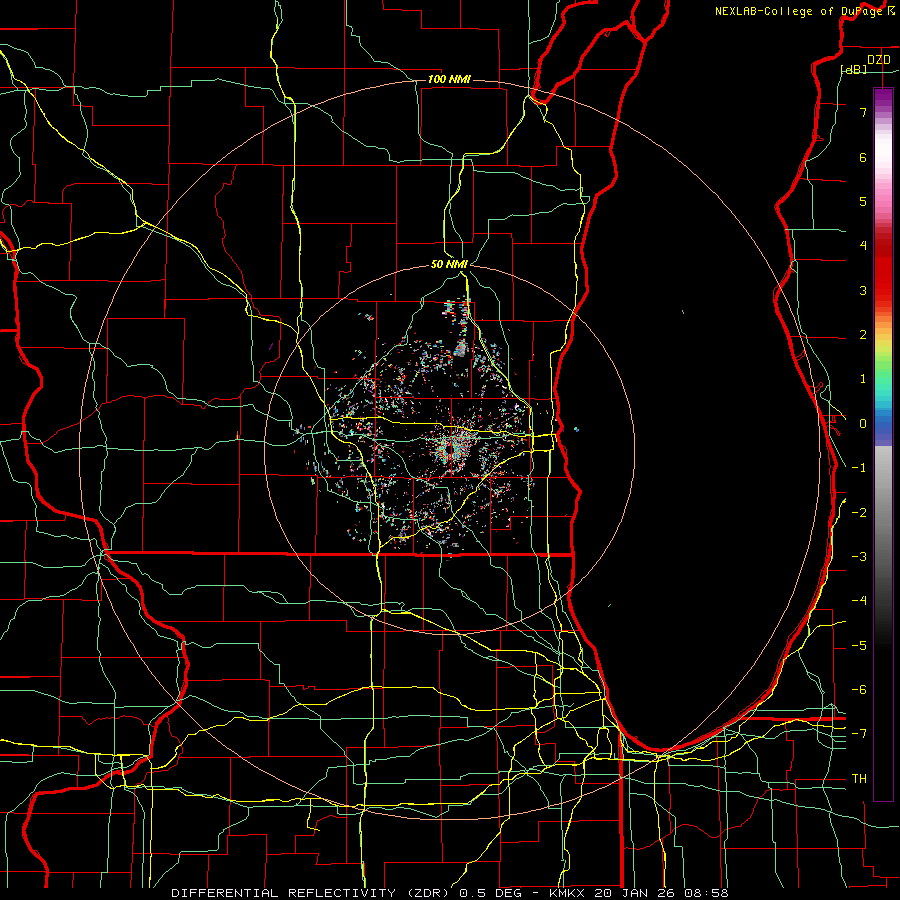Click the 50 NMI range ring label
Image resolution: width=900 pixels, height=900 pixels.
449,264
